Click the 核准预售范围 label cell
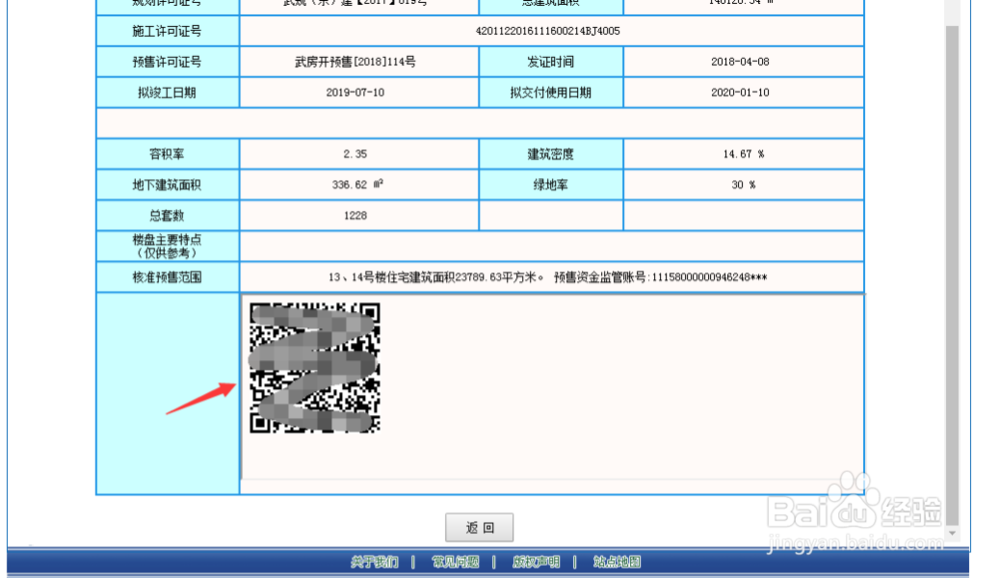 [x=168, y=277]
